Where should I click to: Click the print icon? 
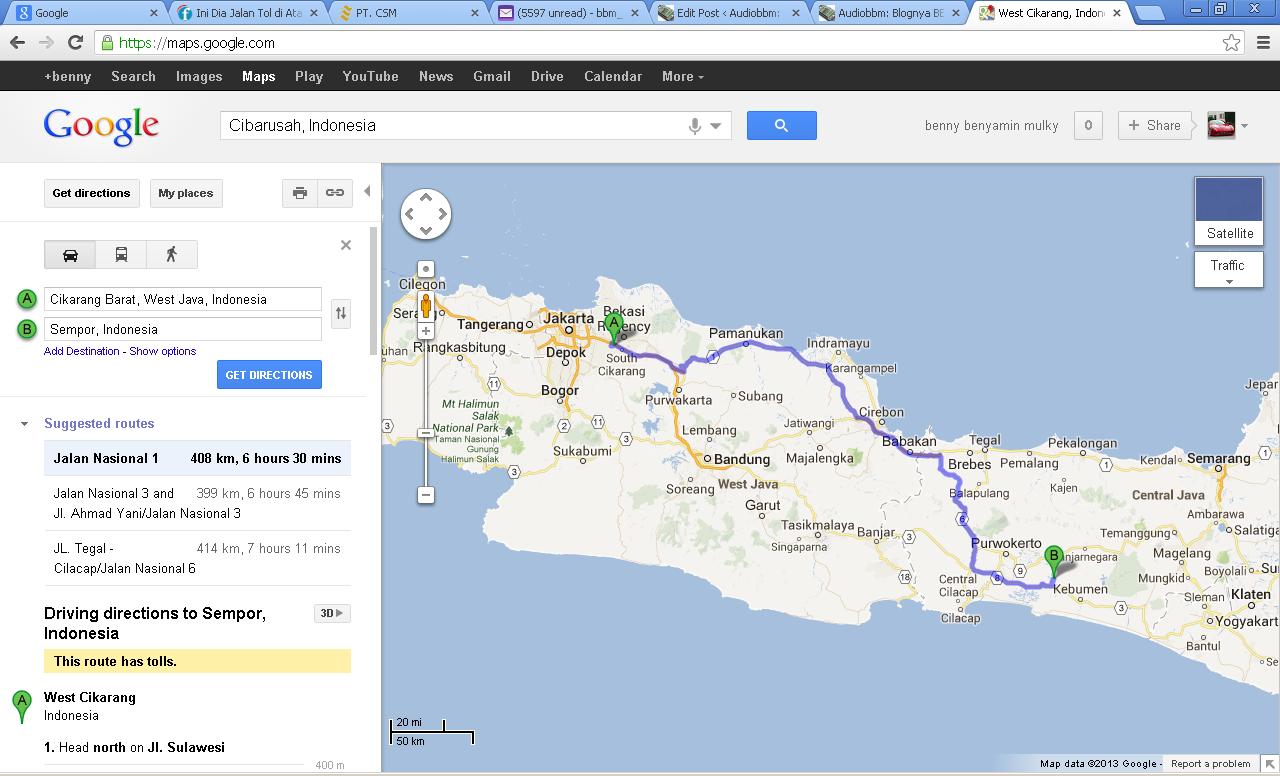point(299,193)
